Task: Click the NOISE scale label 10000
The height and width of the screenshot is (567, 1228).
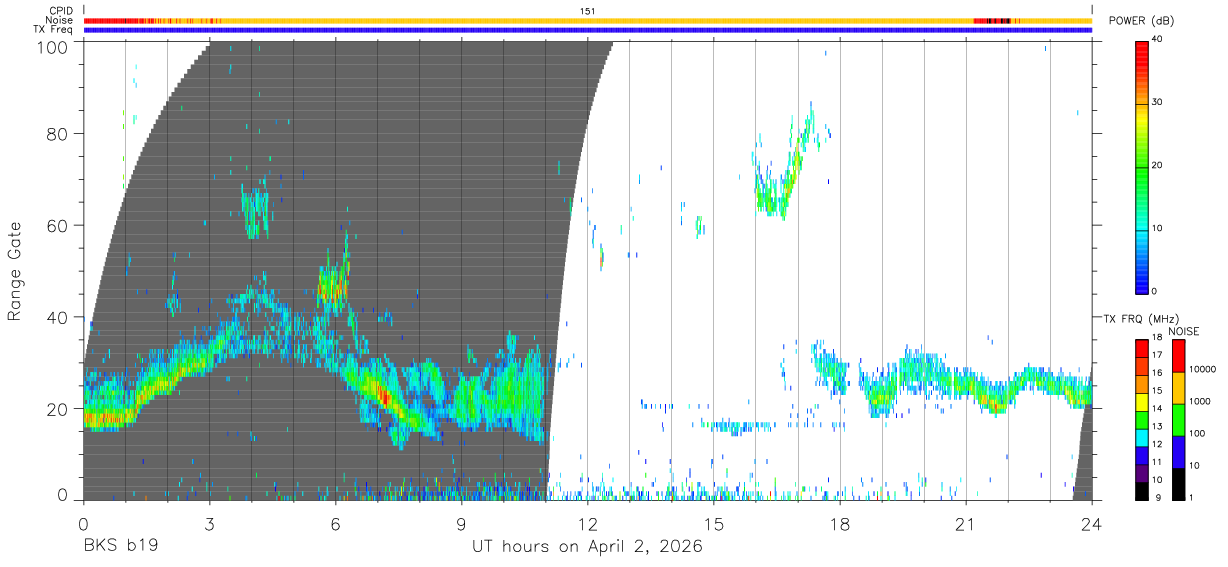Action: (x=1202, y=369)
